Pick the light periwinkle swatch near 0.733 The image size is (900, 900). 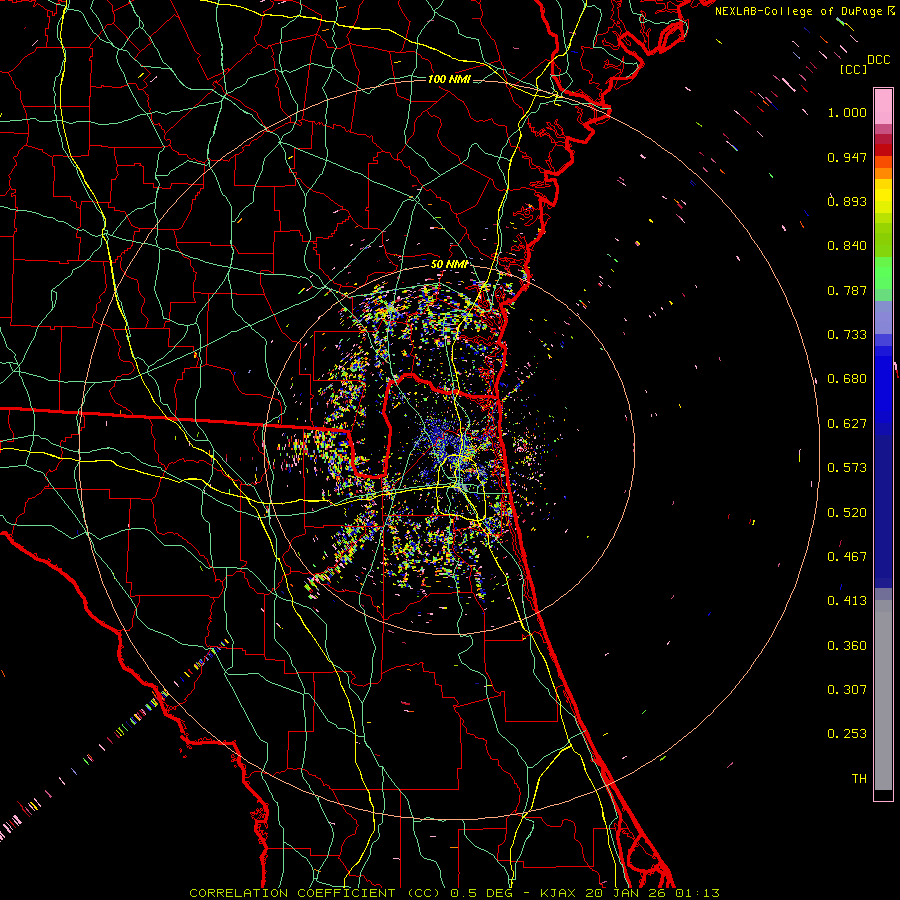click(883, 317)
